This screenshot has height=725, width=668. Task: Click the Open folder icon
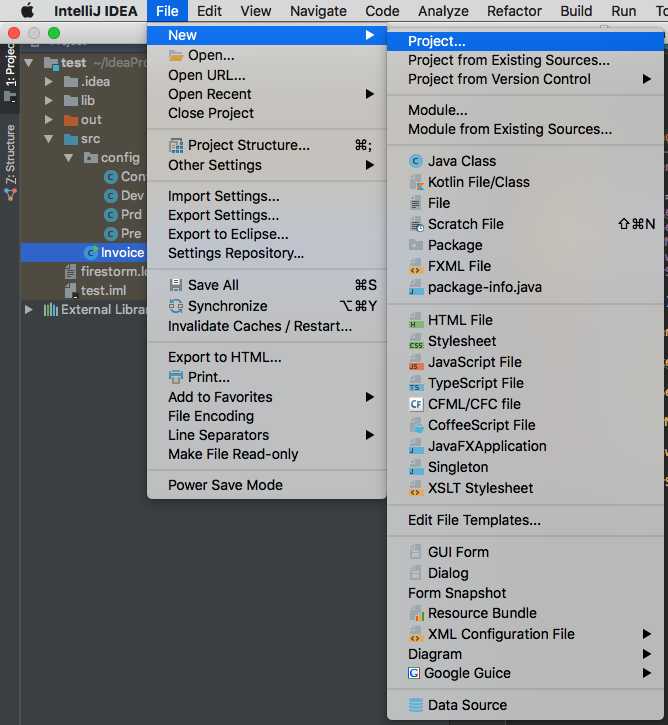(x=176, y=55)
